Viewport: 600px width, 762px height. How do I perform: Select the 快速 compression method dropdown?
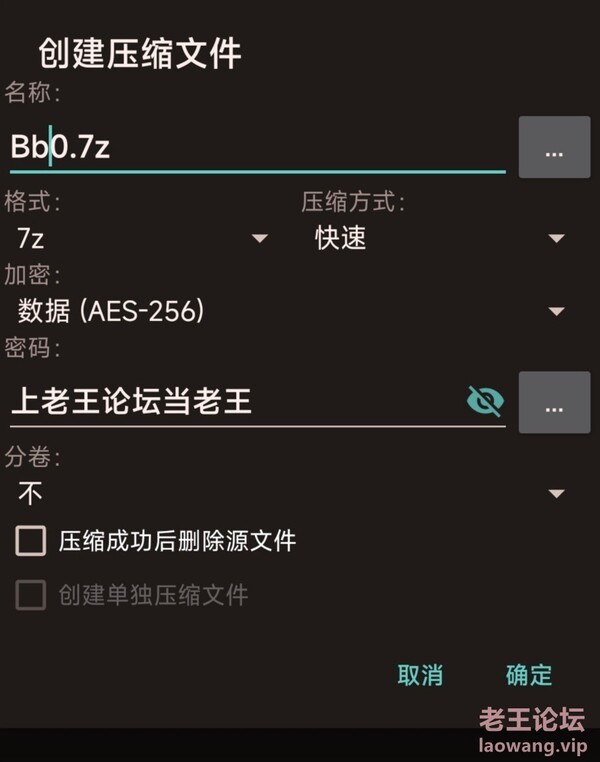pos(438,238)
